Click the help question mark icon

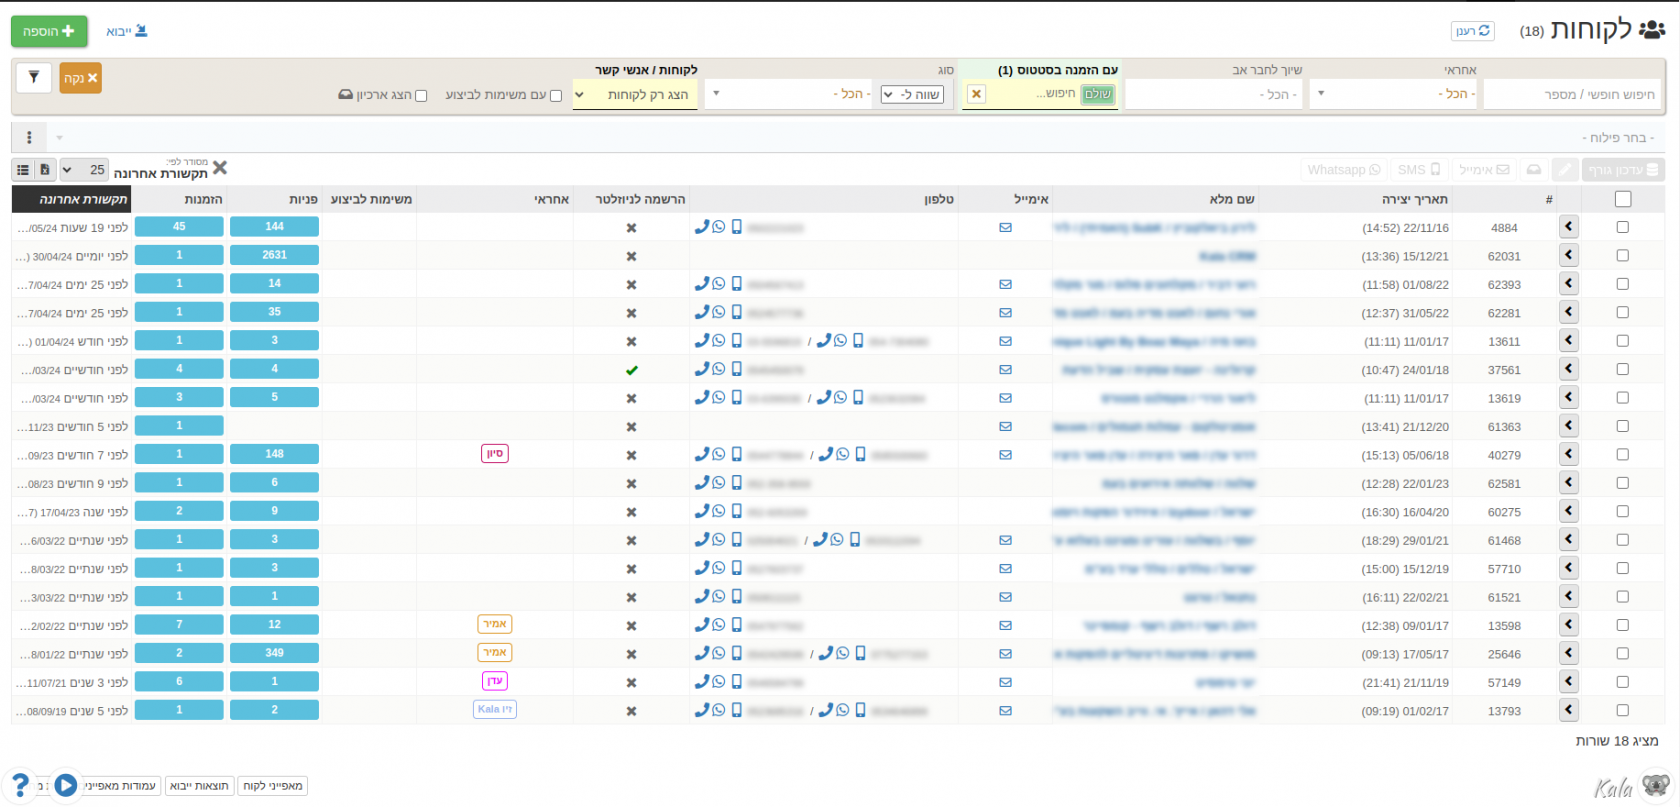[x=19, y=785]
